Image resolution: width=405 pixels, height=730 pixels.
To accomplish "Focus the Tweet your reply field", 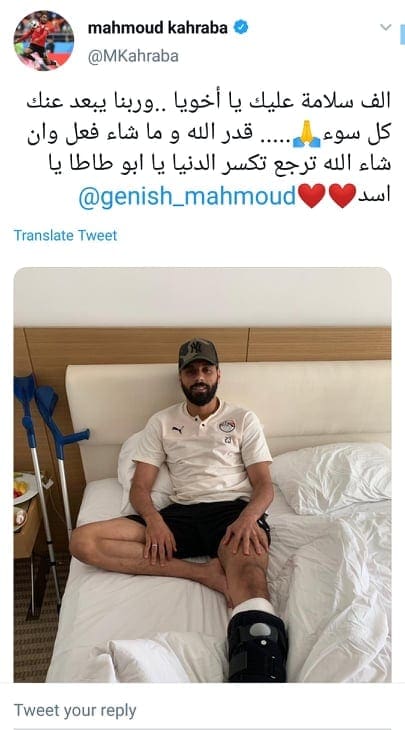I will [202, 710].
